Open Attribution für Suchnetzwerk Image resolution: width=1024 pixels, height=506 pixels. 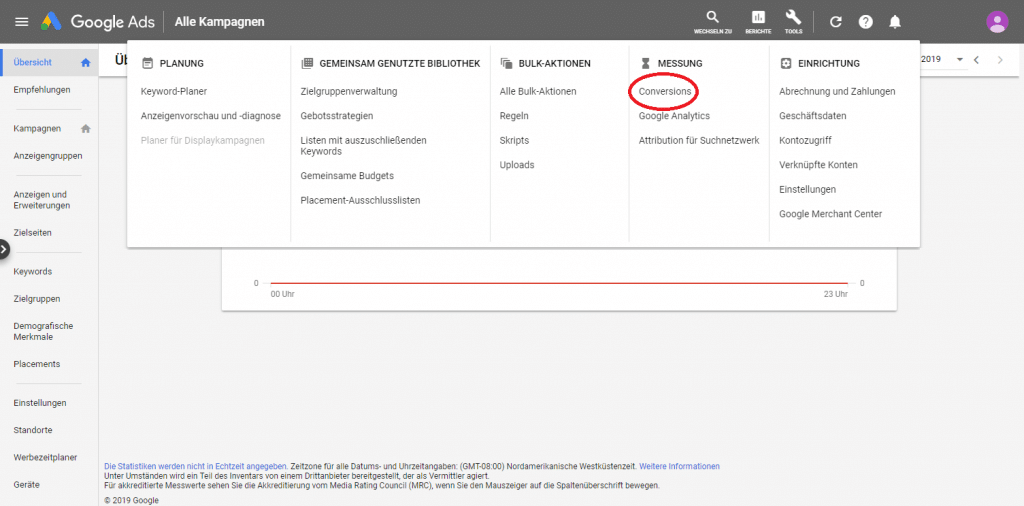click(x=699, y=140)
